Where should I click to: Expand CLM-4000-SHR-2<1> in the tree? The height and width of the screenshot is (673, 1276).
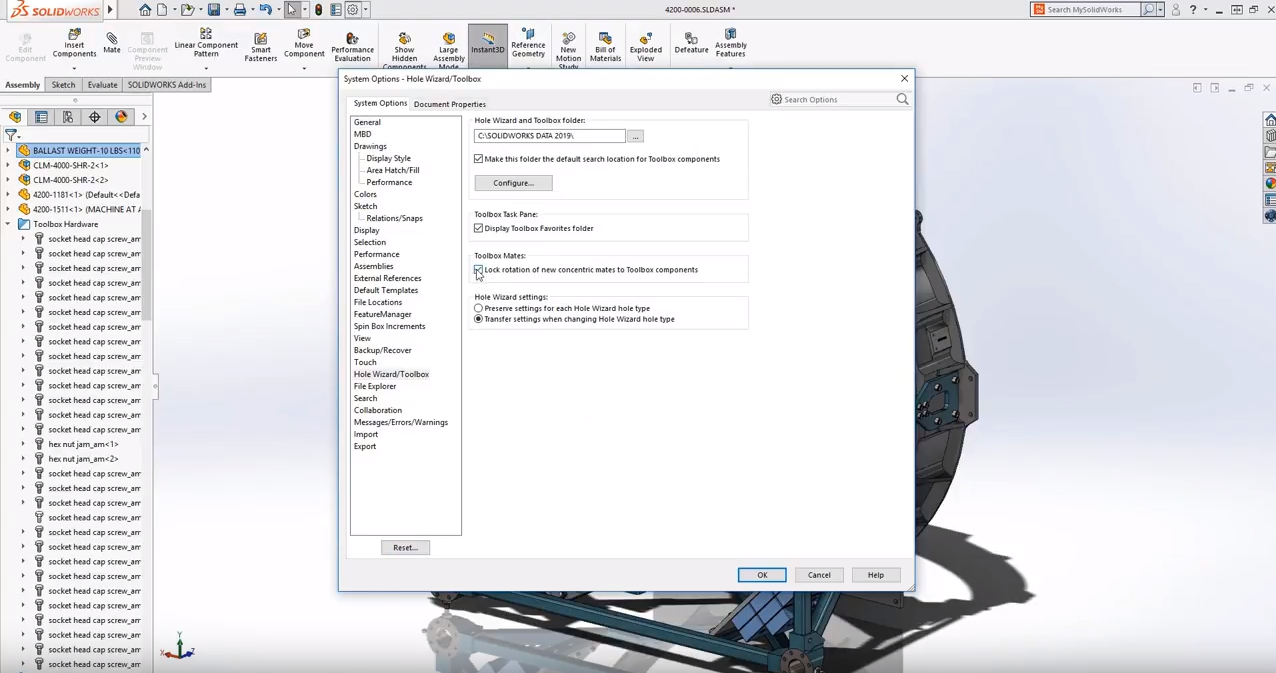point(8,165)
